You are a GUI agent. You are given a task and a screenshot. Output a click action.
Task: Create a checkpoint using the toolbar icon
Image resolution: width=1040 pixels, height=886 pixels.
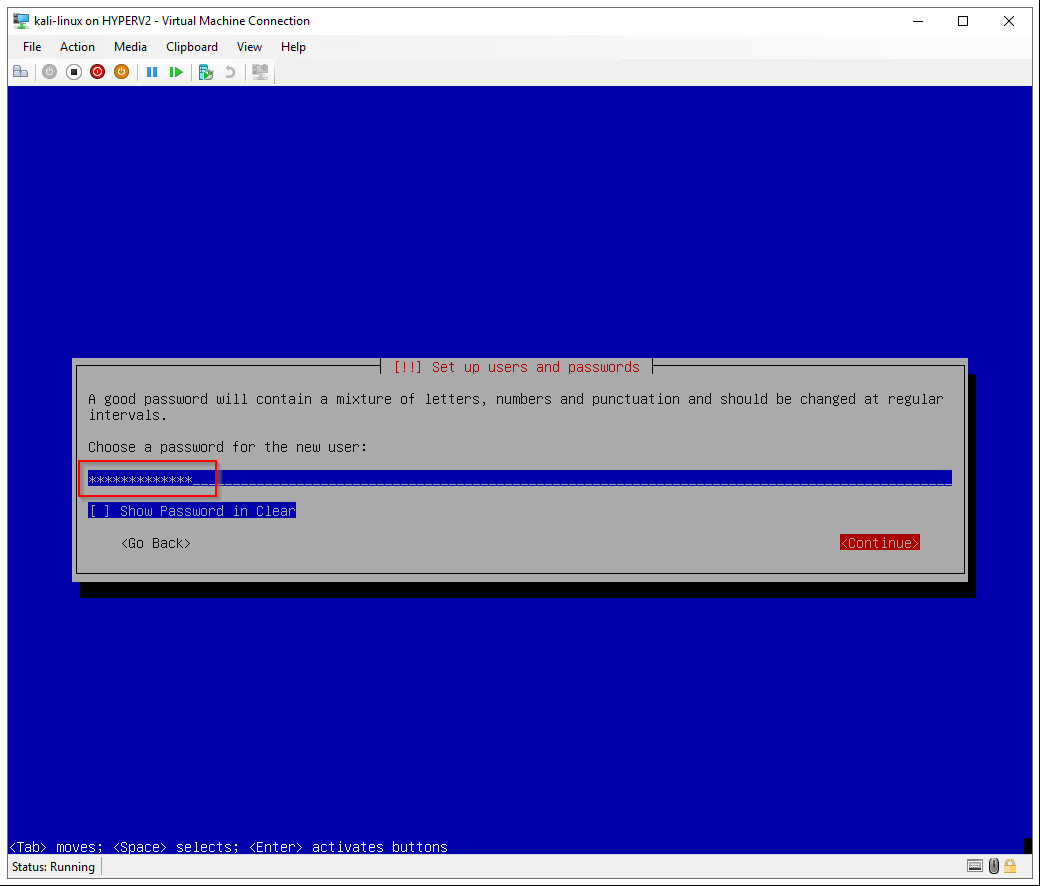(206, 72)
